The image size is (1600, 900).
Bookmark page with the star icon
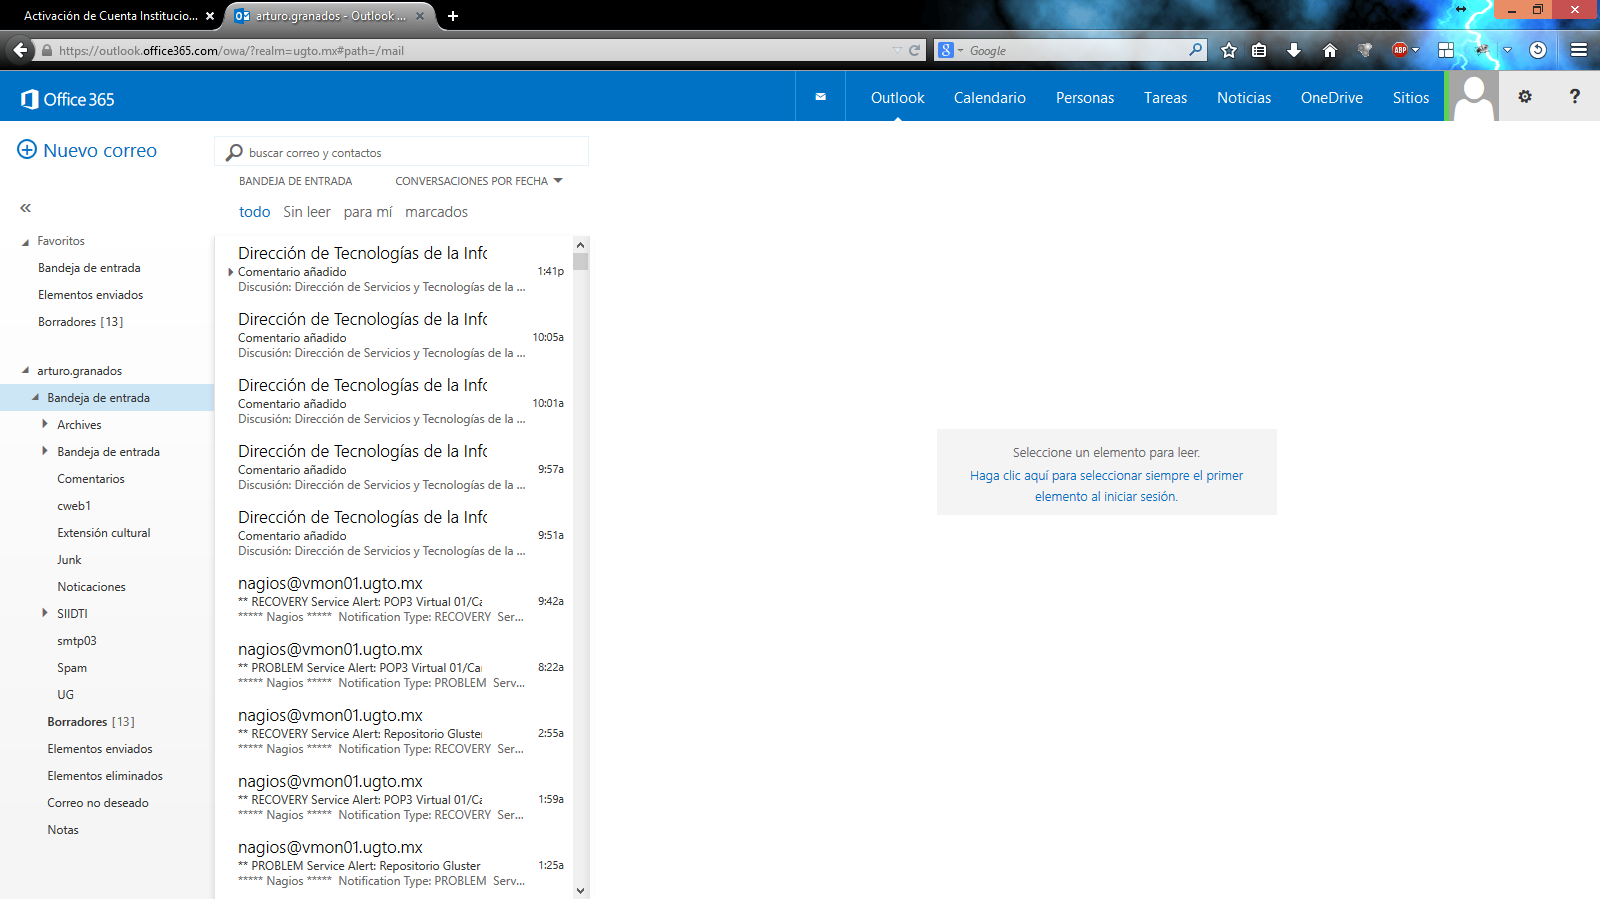[x=1229, y=50]
